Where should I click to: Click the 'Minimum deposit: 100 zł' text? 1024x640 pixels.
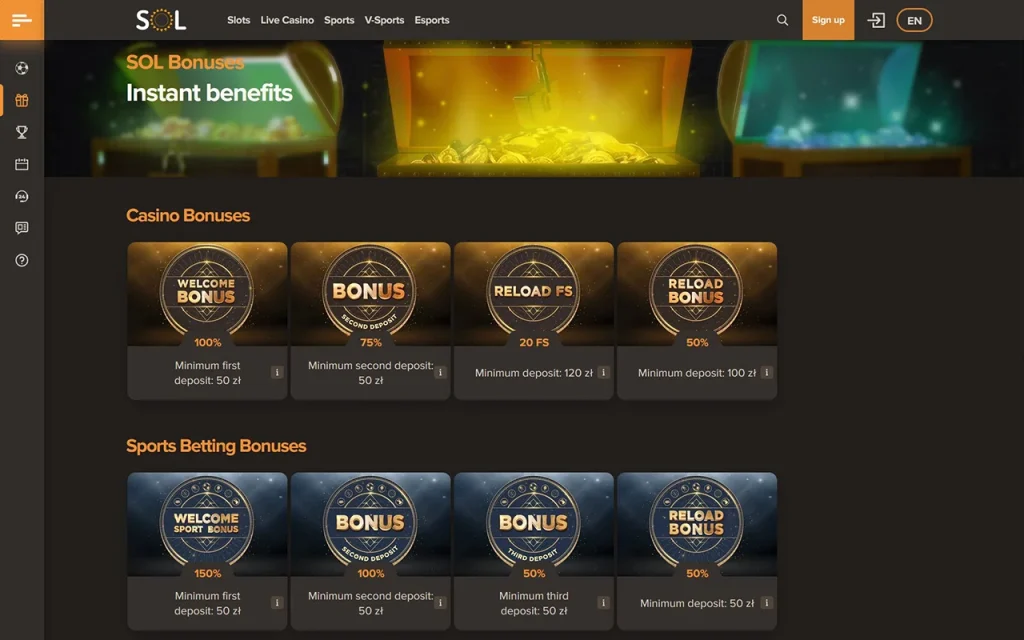pos(697,373)
